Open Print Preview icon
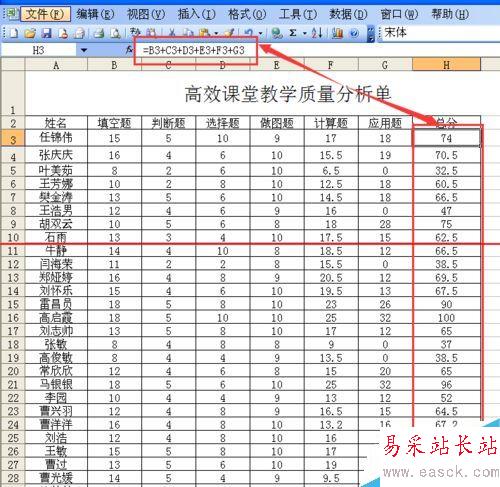Screen dimensions: 500x487 click(x=115, y=33)
